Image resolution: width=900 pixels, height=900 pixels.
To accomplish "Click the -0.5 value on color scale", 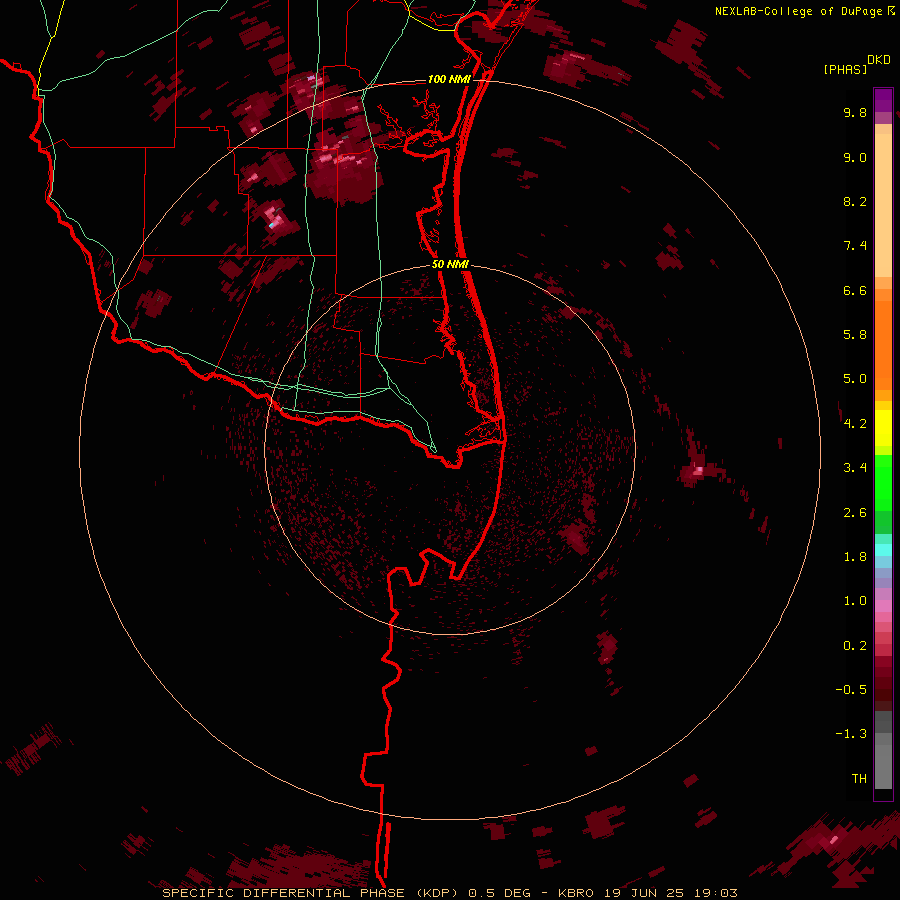I will tap(851, 690).
